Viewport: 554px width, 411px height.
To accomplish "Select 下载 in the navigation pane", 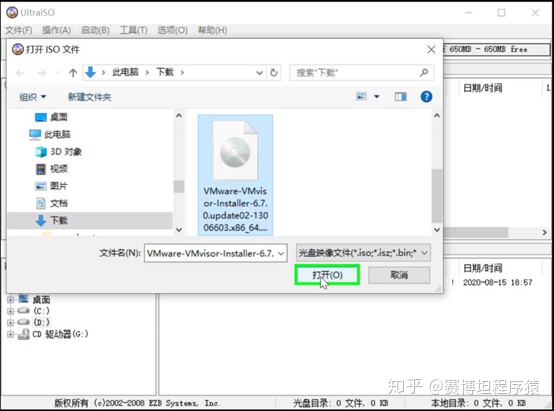I will tap(90, 221).
